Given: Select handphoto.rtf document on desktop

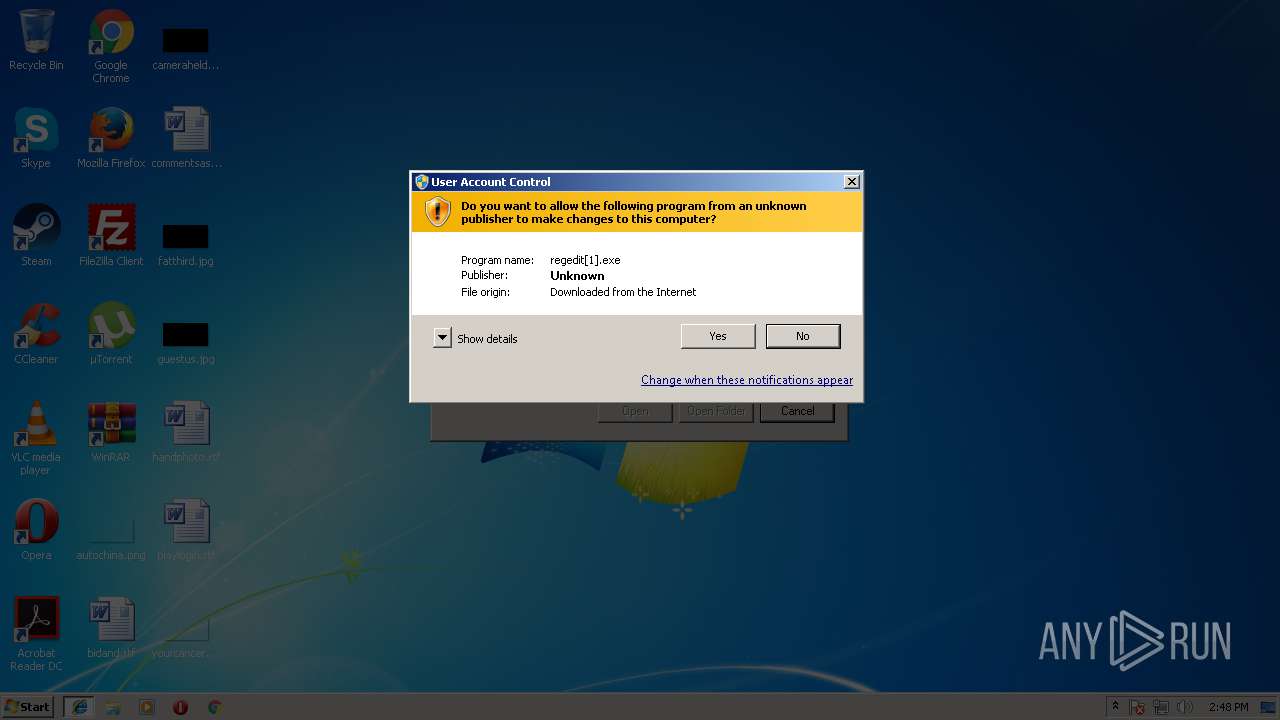Looking at the screenshot, I should click(x=186, y=433).
